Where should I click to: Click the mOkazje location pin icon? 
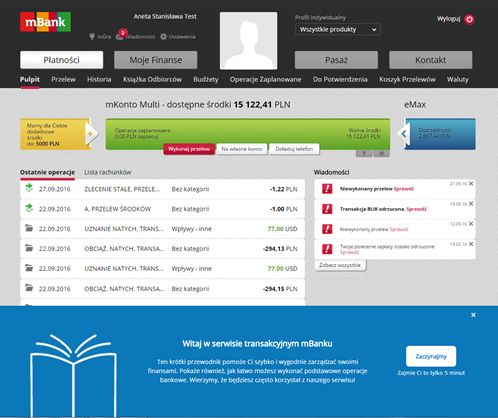tap(92, 37)
